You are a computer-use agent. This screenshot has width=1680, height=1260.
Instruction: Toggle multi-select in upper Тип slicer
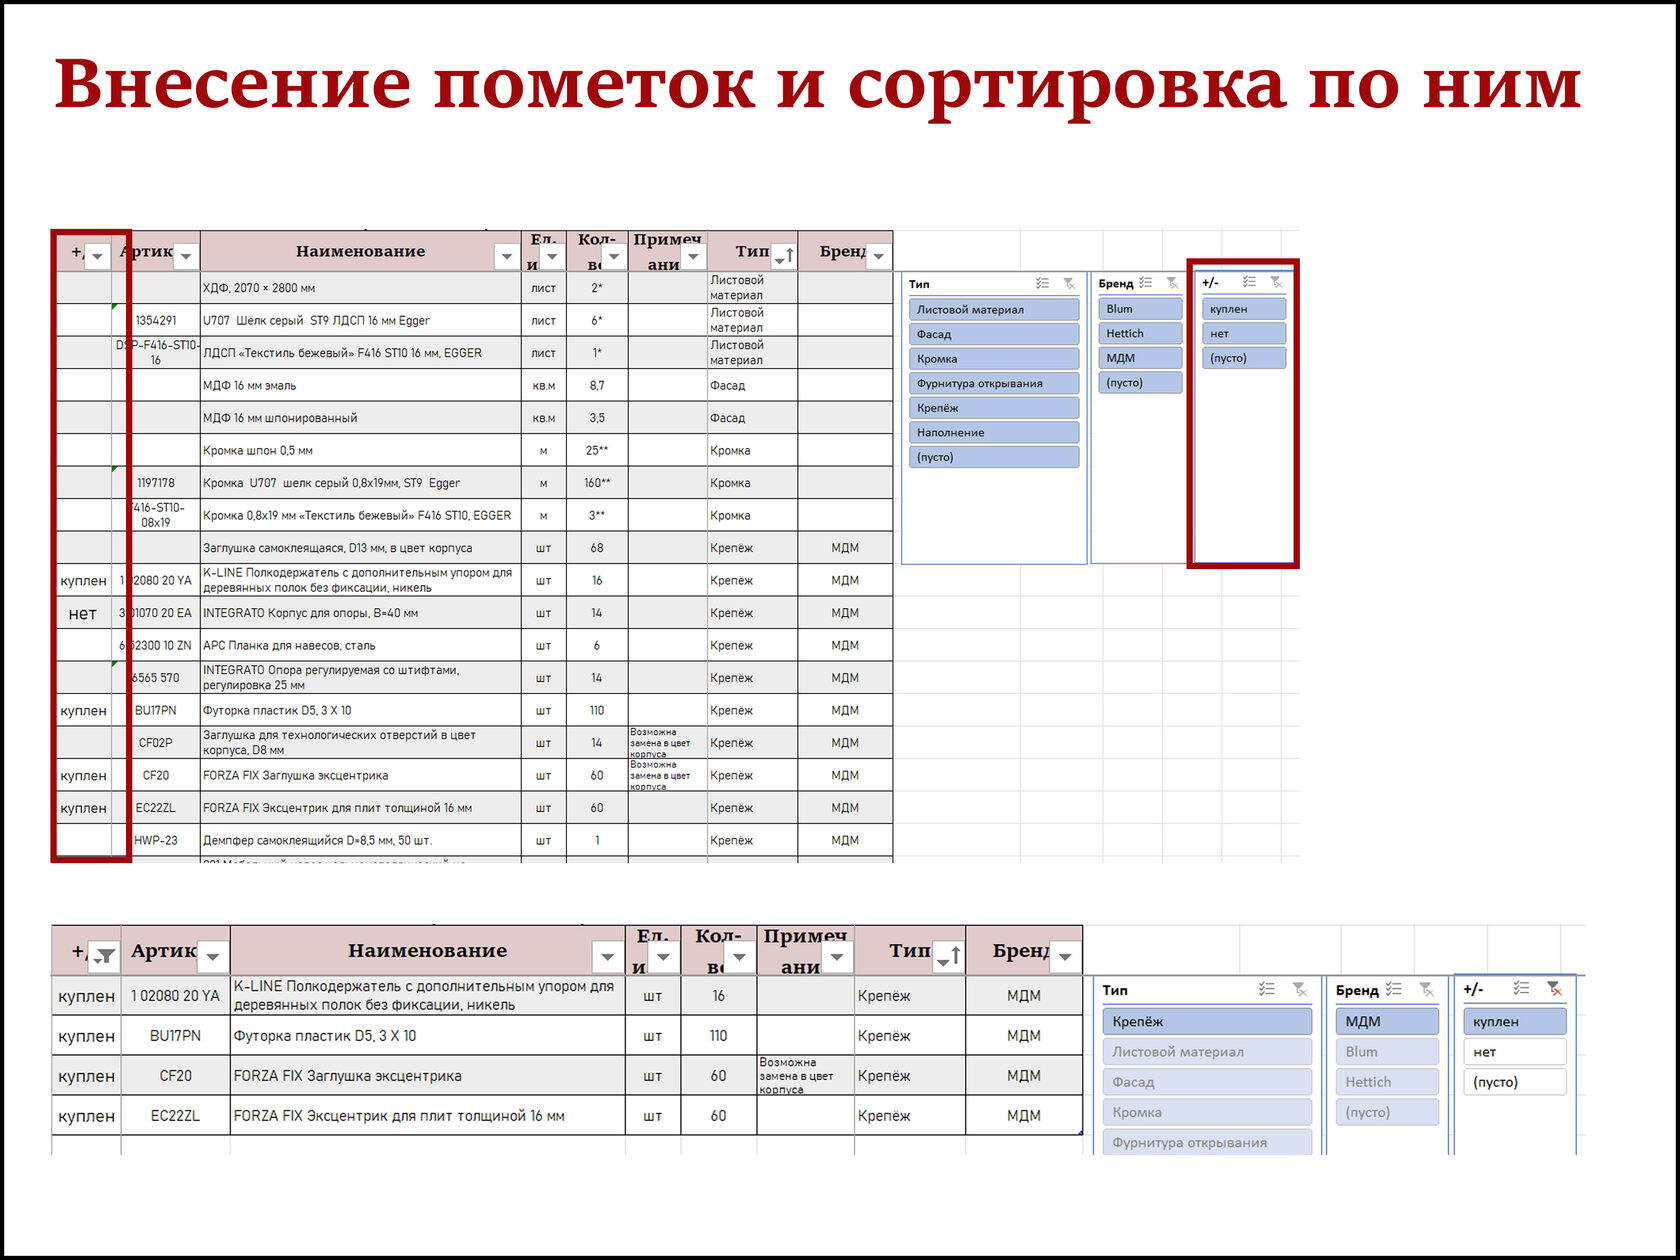click(x=1043, y=284)
